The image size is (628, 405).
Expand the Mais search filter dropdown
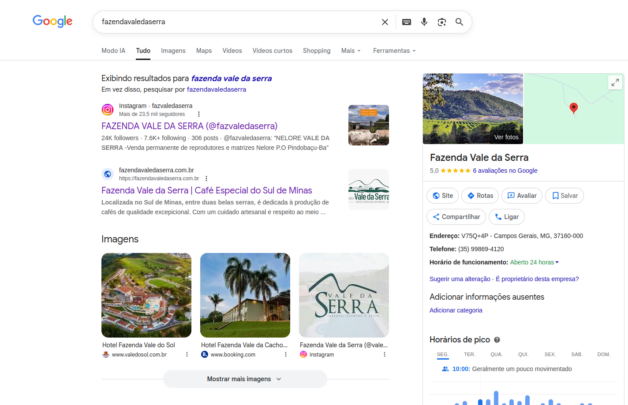[349, 50]
